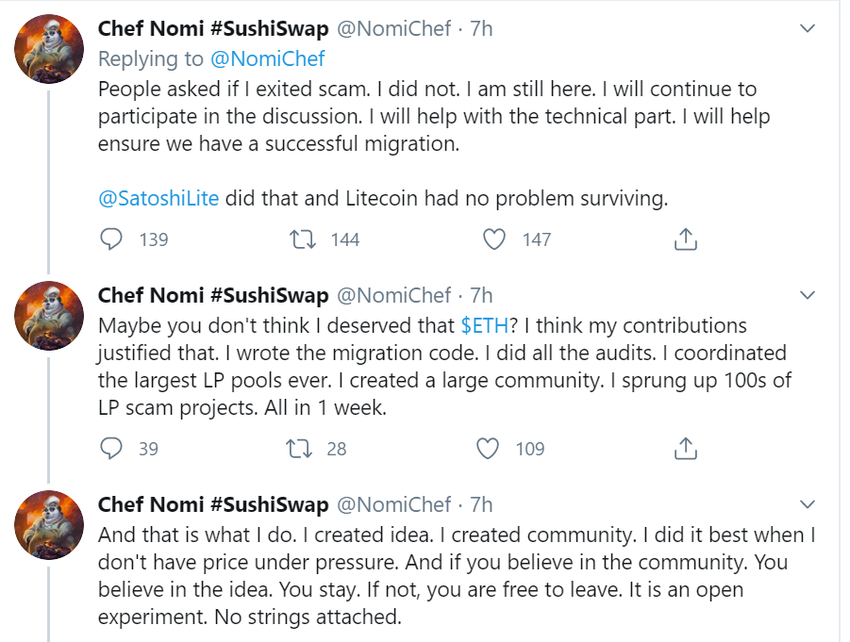Like the tweet with 147 likes

[493, 240]
